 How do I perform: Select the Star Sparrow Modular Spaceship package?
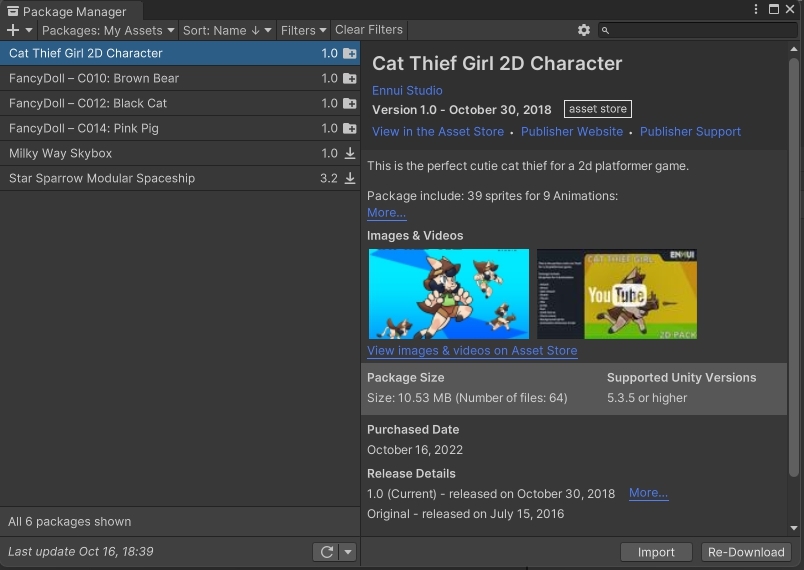(179, 178)
